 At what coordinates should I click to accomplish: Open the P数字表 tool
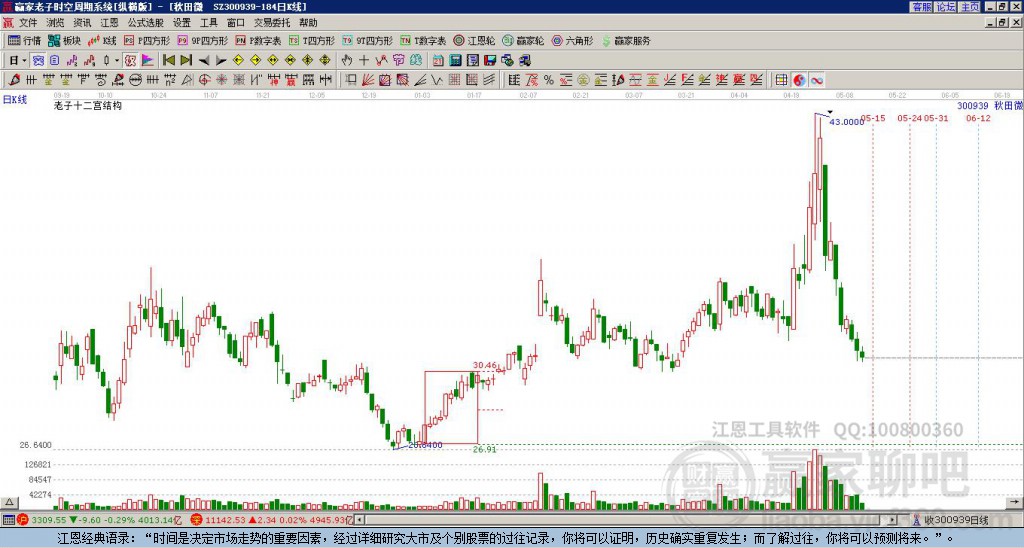(258, 40)
